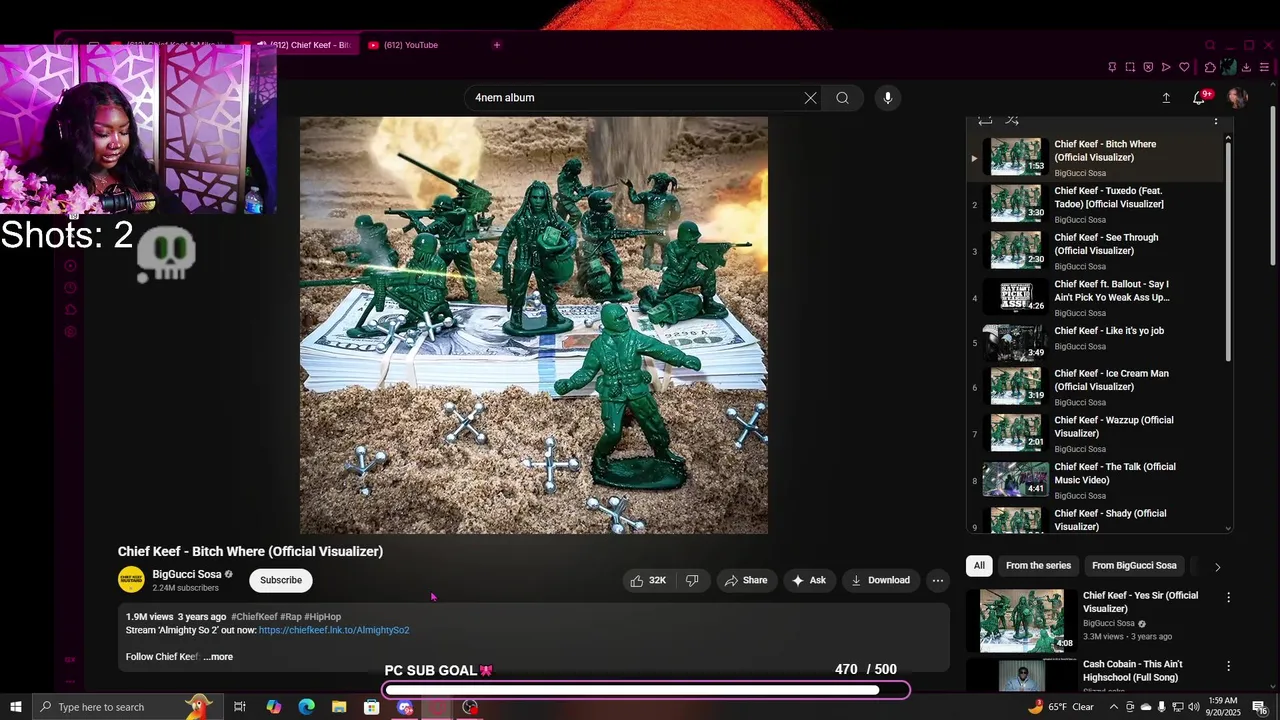The height and width of the screenshot is (720, 1280).
Task: Click the taskbar search box
Action: coord(128,707)
